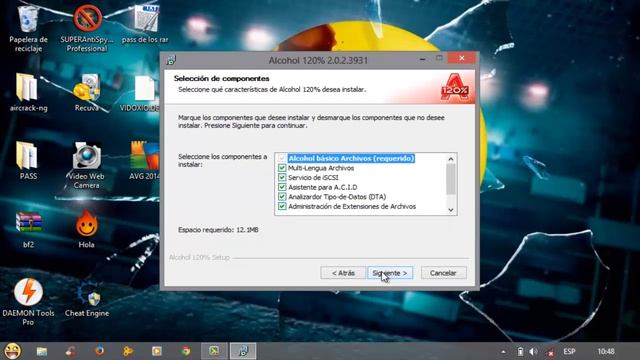Open the green X taskbar application

pyautogui.click(x=214, y=351)
